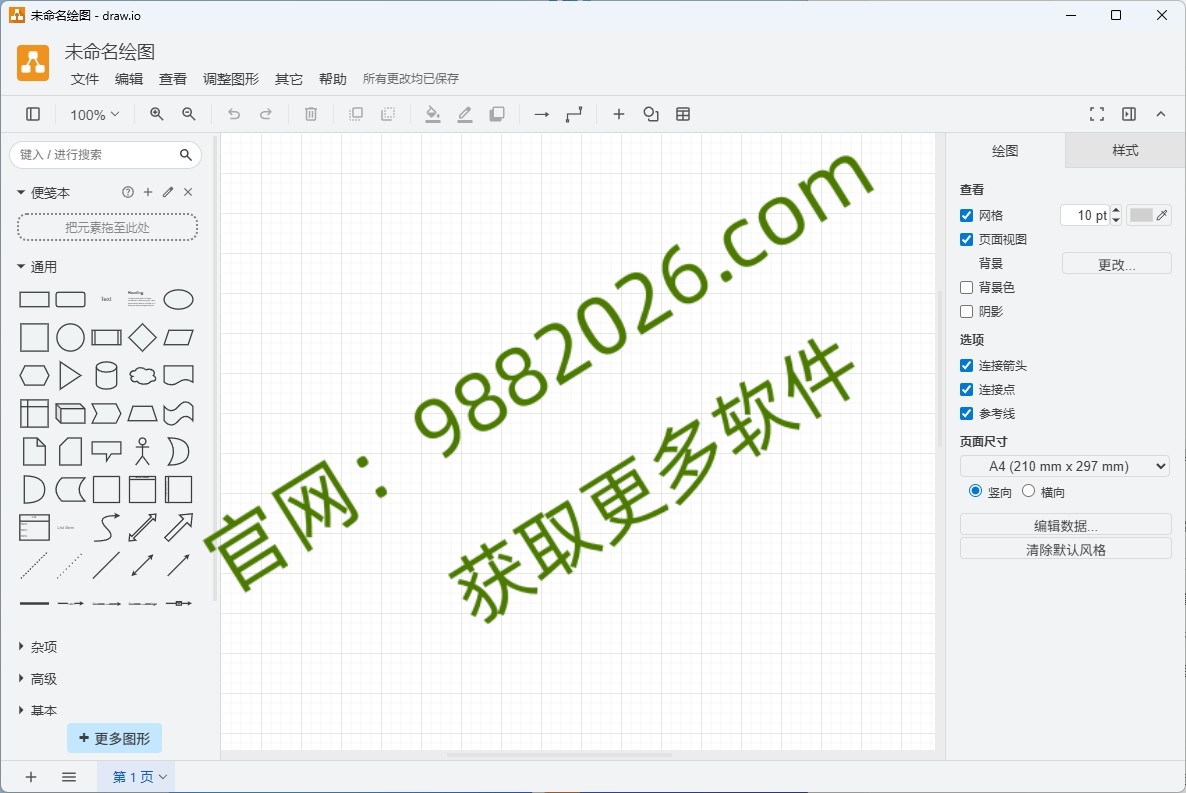The height and width of the screenshot is (793, 1186).
Task: Click the scratchpad help question icon
Action: [128, 192]
